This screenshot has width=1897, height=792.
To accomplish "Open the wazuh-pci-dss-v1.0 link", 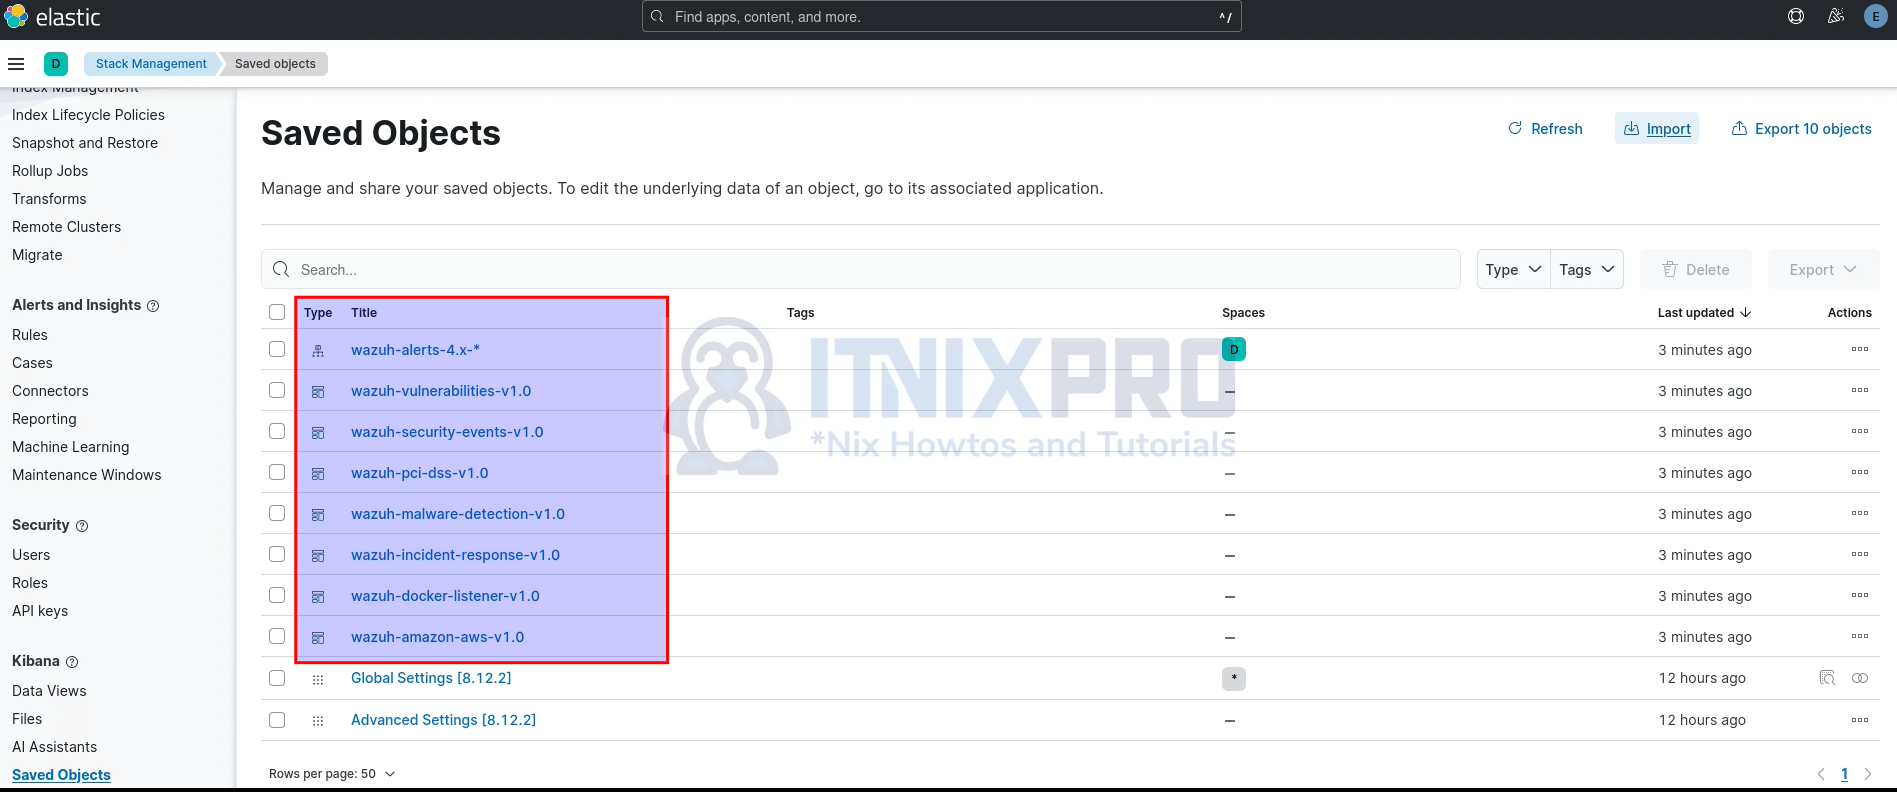I will (419, 473).
